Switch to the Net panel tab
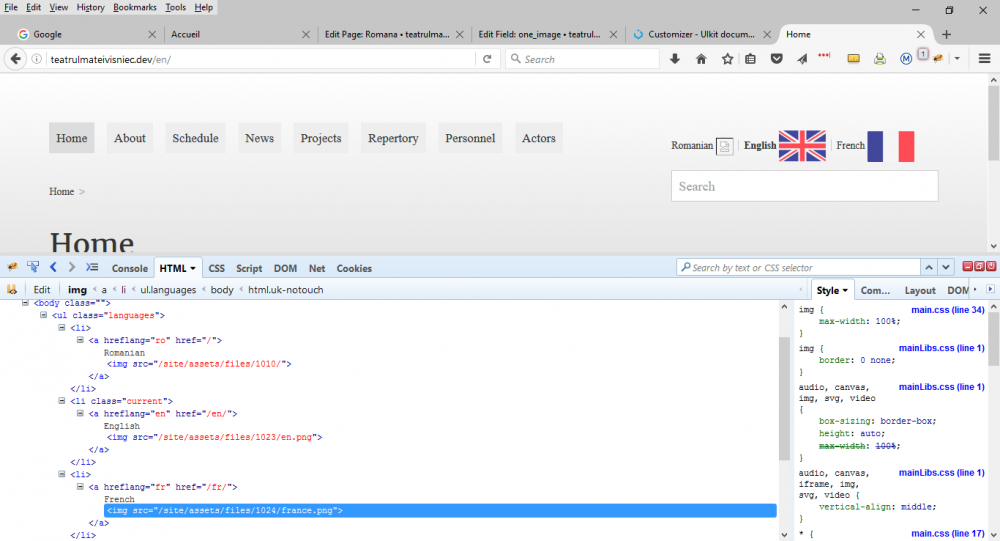Viewport: 1000px width, 541px height. click(317, 268)
